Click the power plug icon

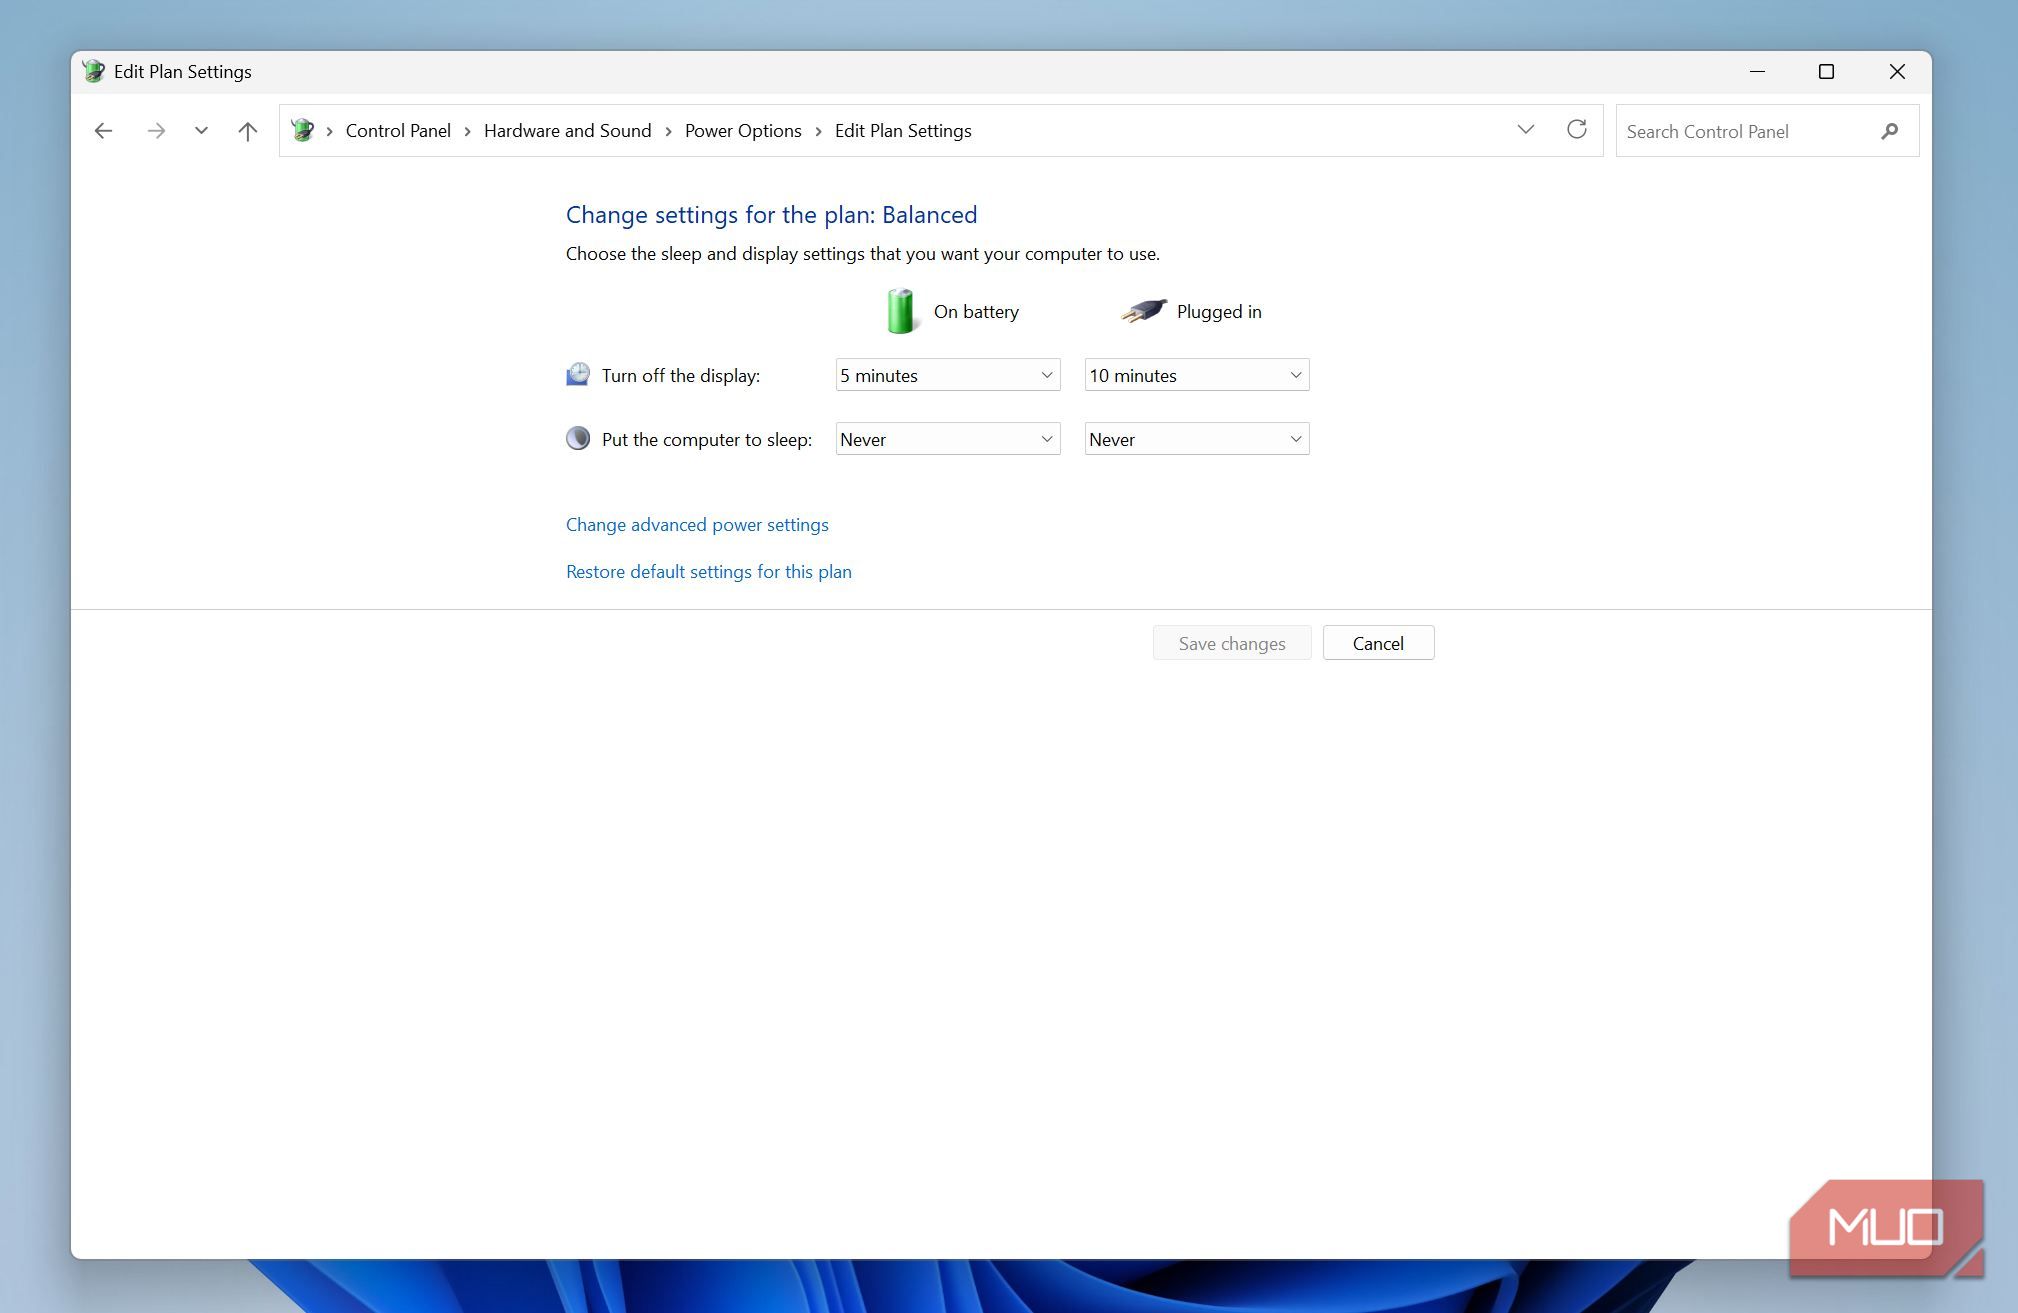(x=1144, y=311)
